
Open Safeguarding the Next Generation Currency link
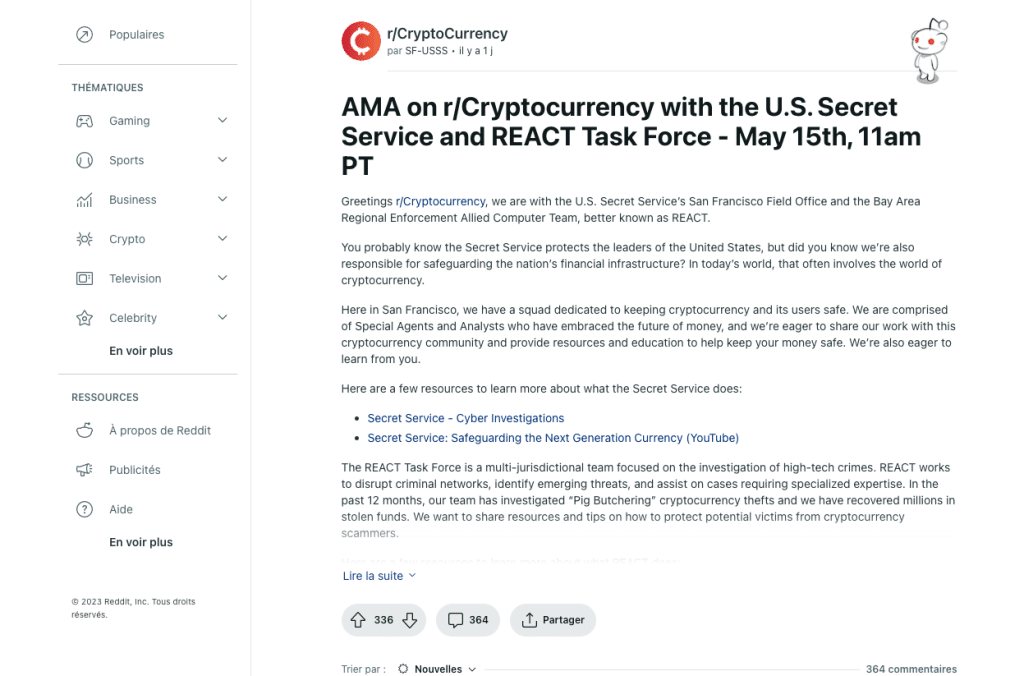click(553, 438)
